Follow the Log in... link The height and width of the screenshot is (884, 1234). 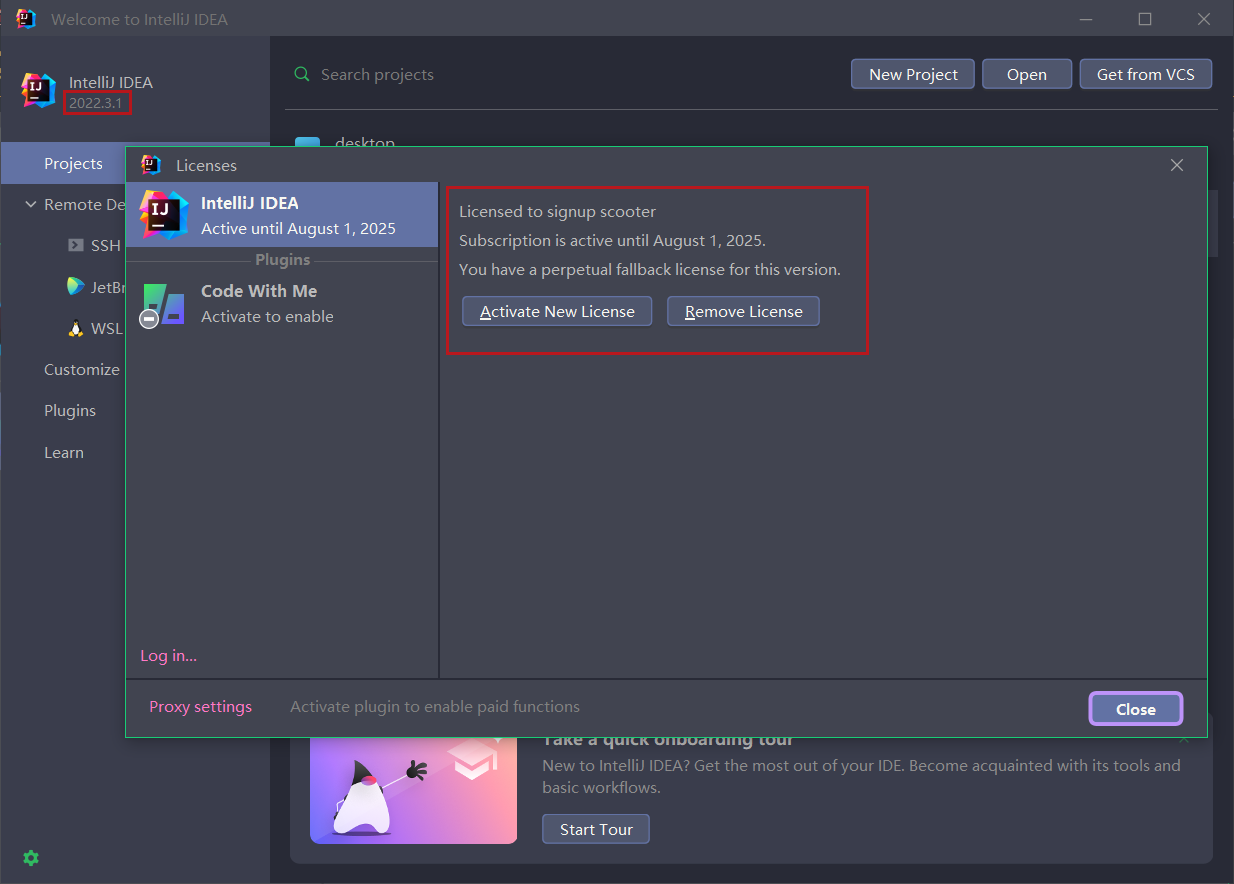pos(169,656)
